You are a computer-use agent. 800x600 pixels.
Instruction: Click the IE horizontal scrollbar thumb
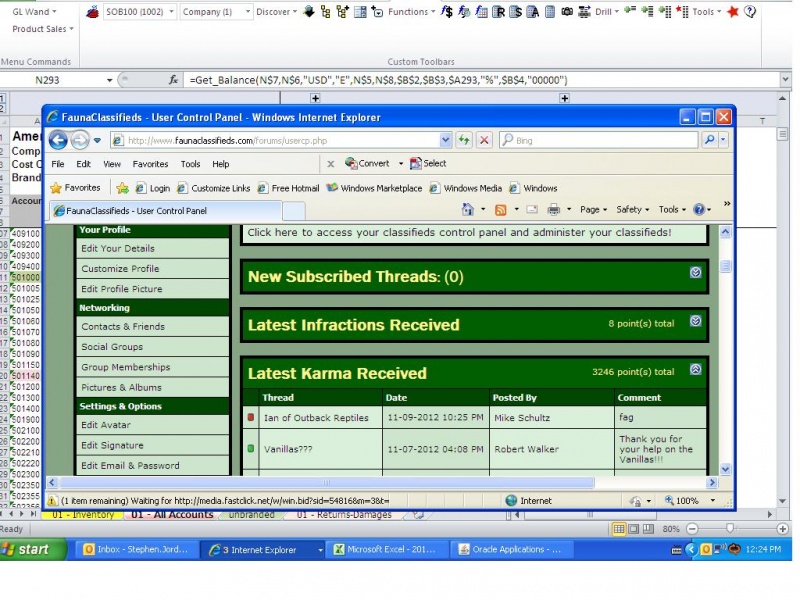[x=327, y=482]
